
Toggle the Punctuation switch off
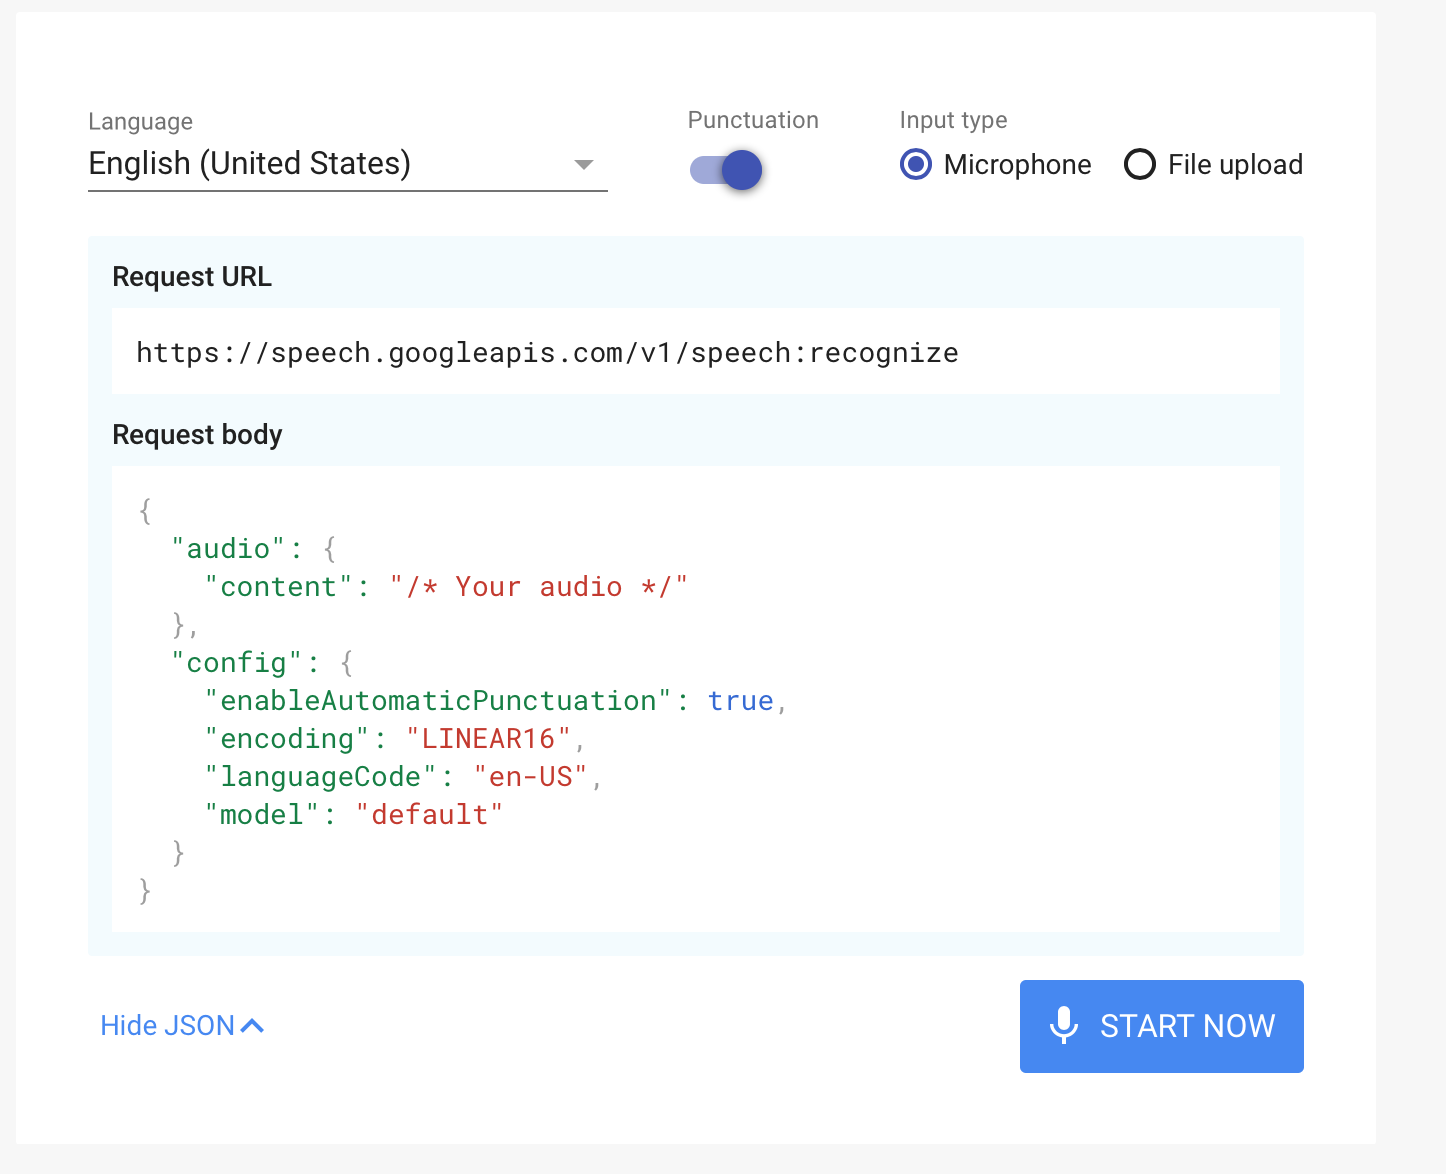click(x=726, y=170)
